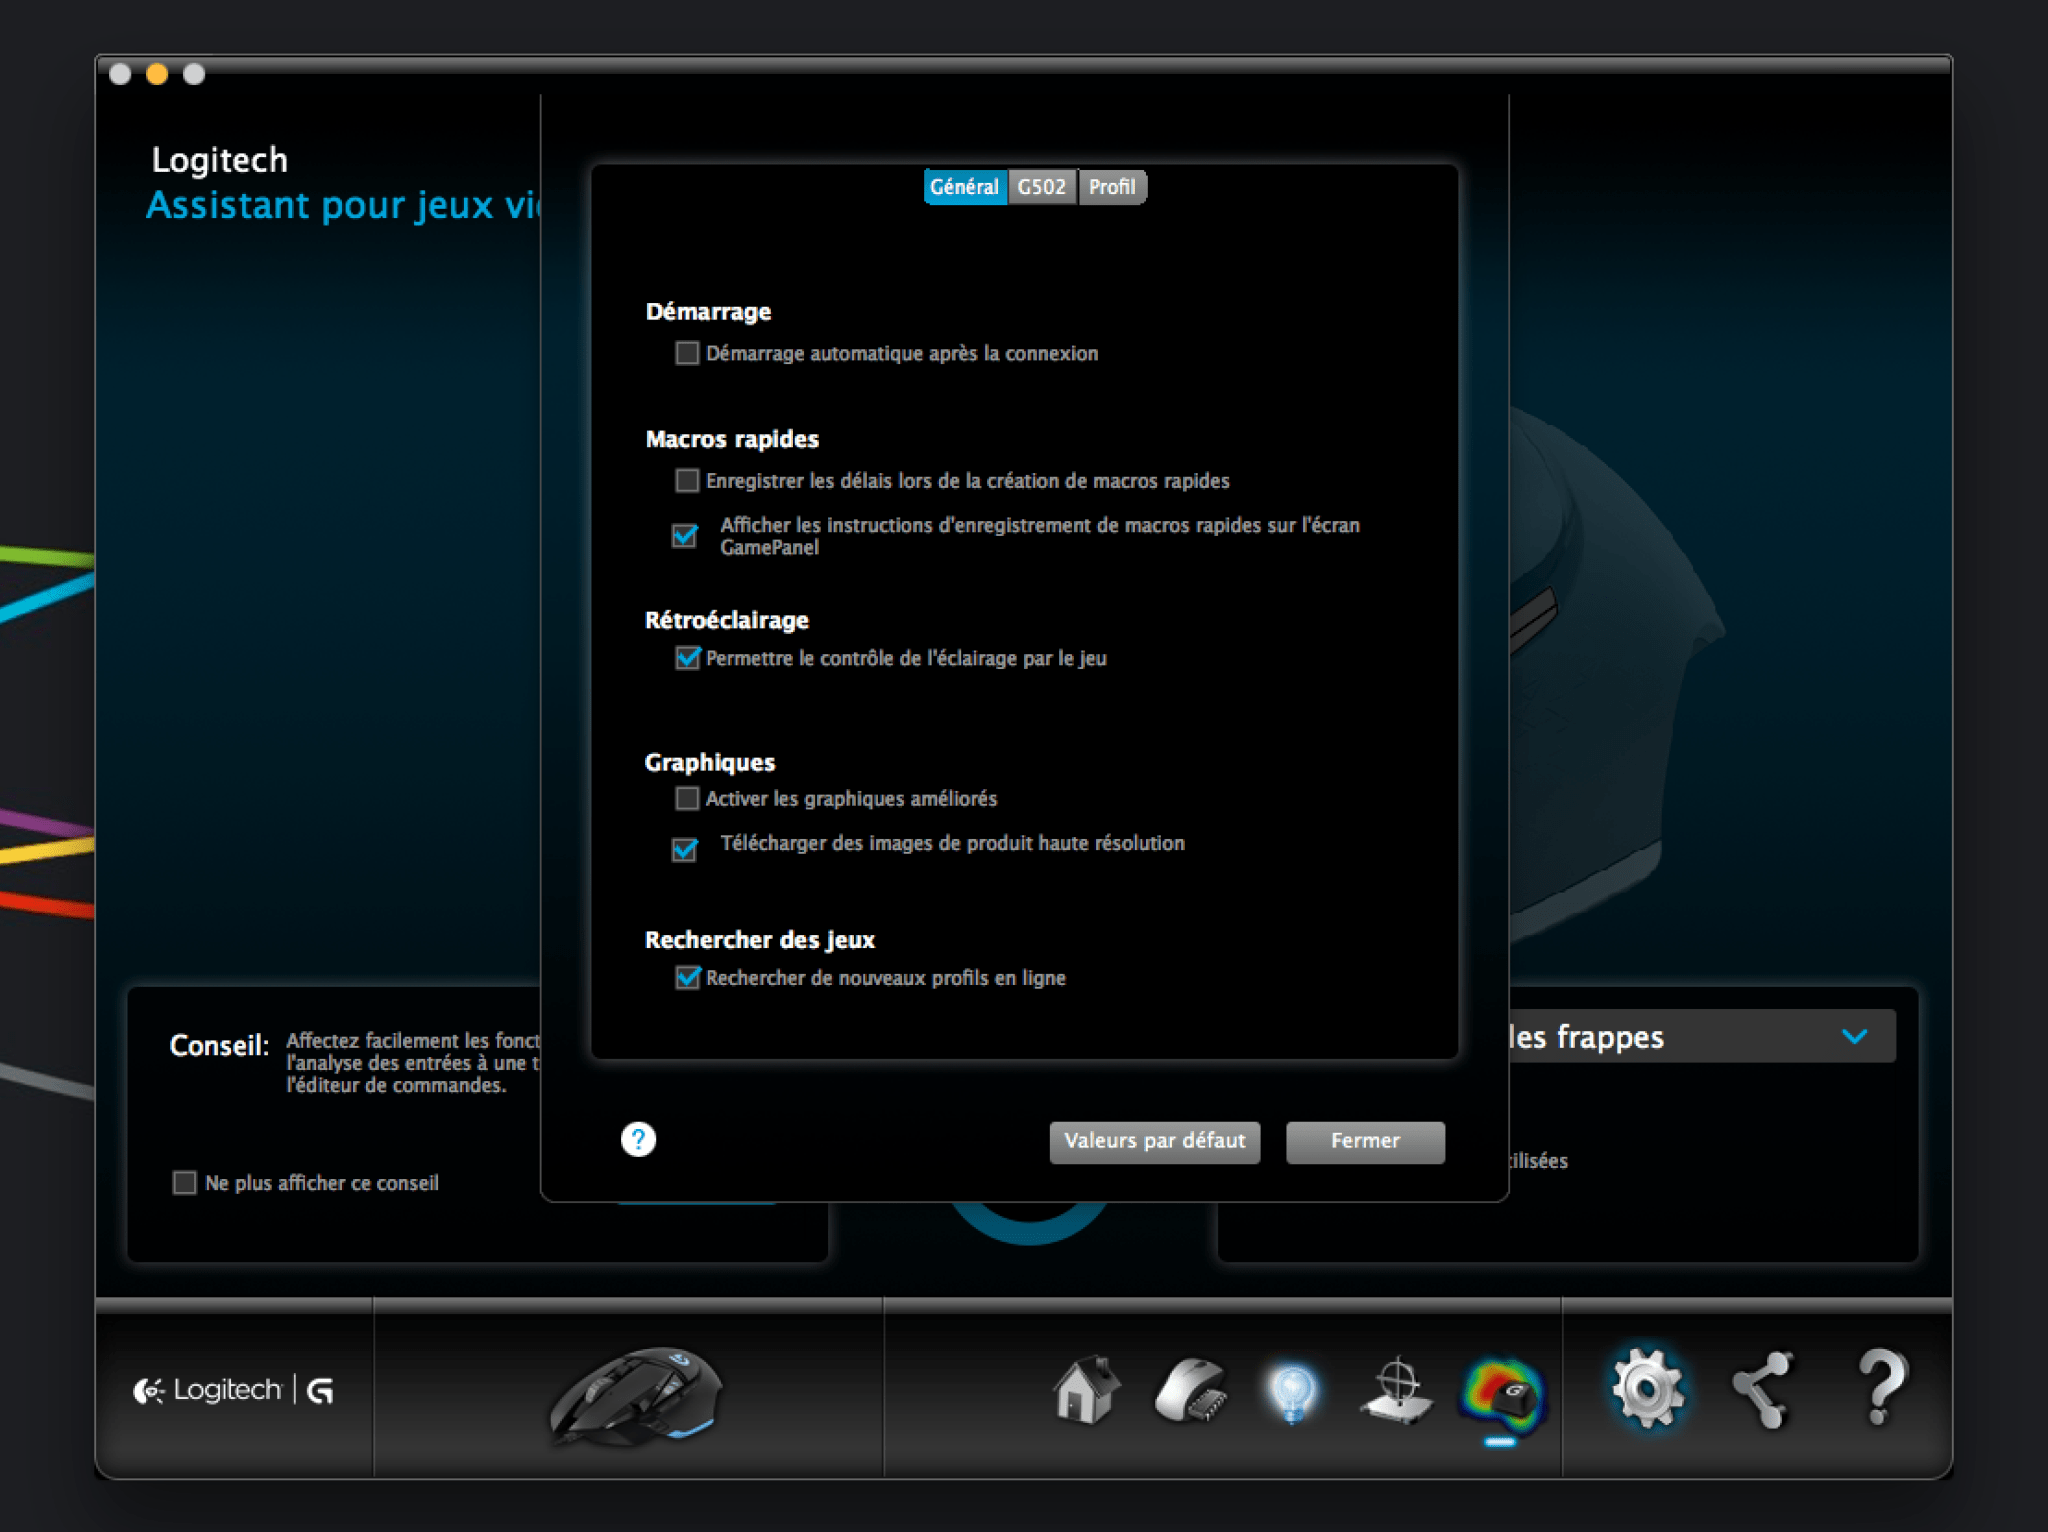
Task: Switch to the Général tab
Action: 965,187
